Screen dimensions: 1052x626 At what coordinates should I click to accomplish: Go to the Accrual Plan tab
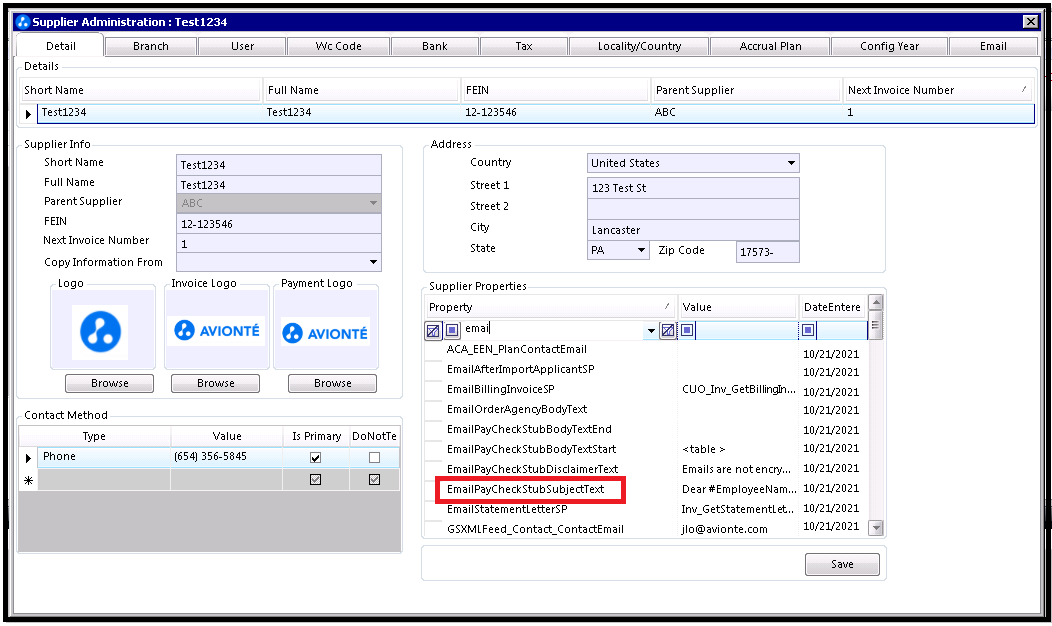pos(770,46)
